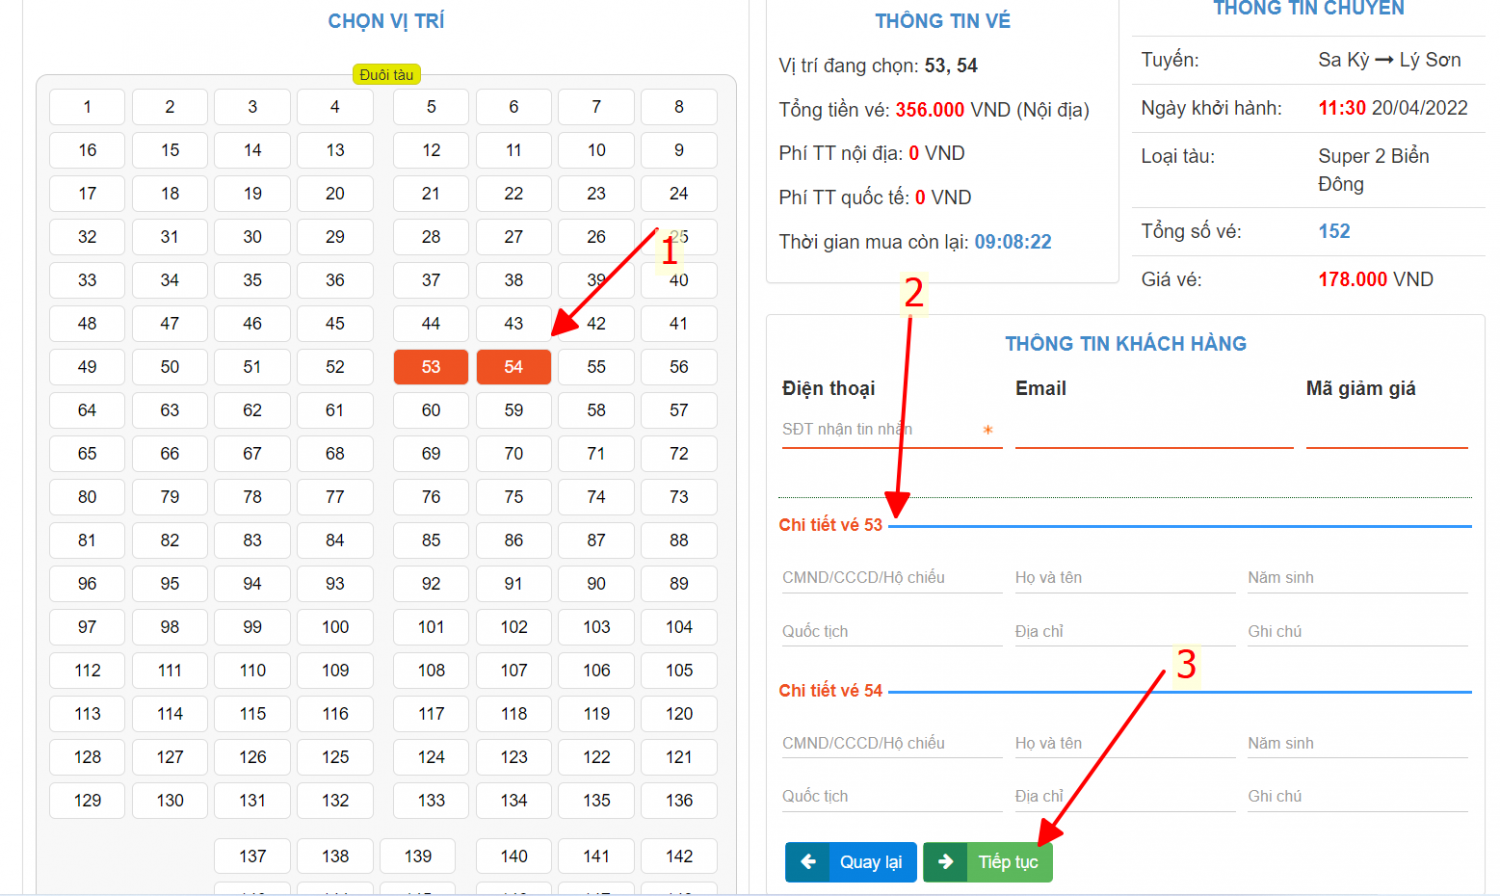Click the Địa chỉ field for ticket 54
Image resolution: width=1500 pixels, height=896 pixels.
[x=1124, y=797]
